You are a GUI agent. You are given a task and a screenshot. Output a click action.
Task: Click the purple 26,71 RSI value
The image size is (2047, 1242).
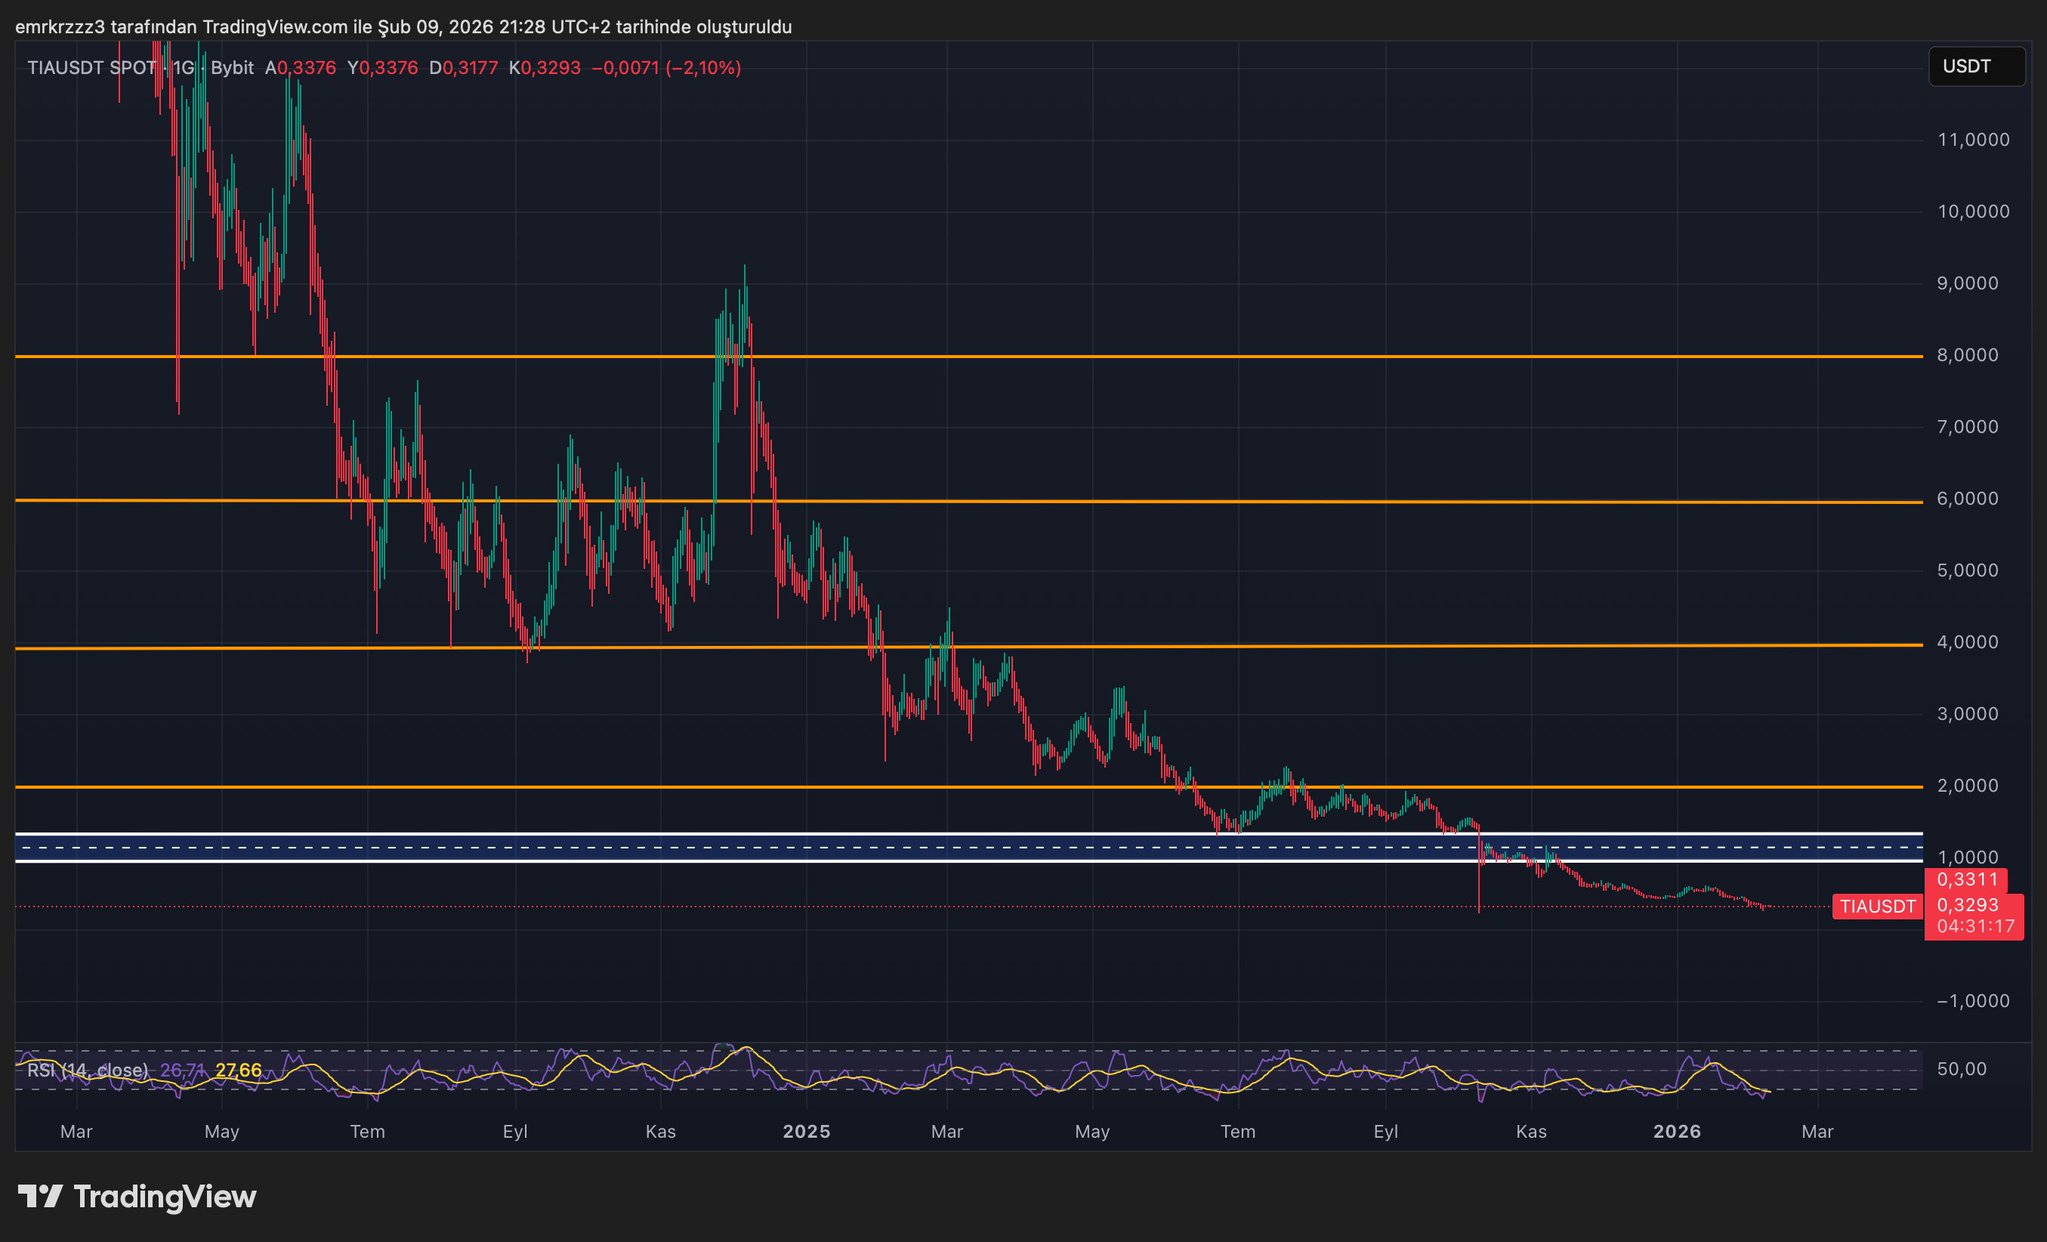coord(183,1071)
